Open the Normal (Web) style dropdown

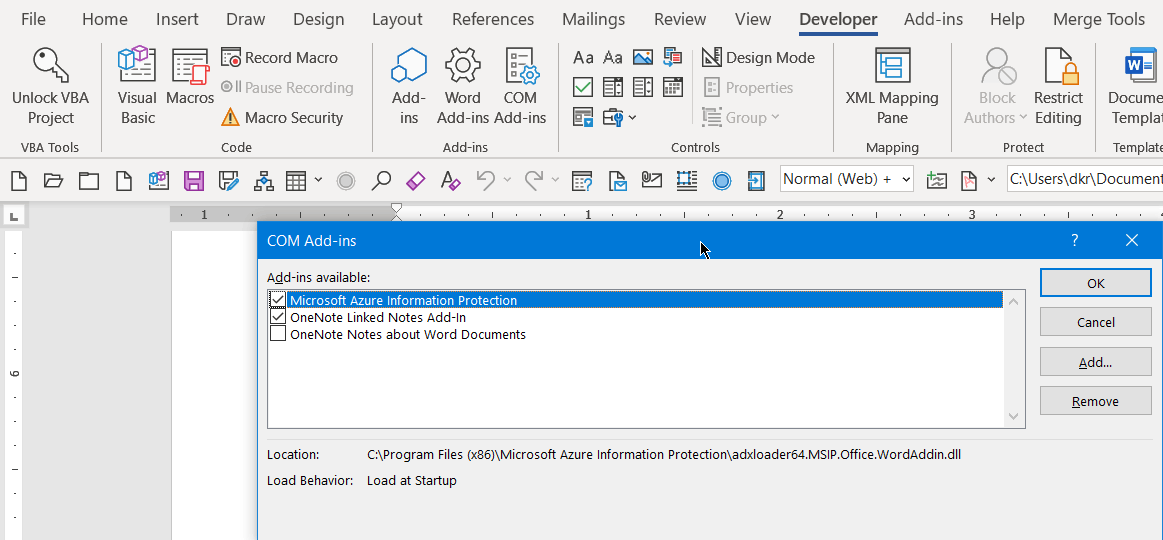click(906, 180)
